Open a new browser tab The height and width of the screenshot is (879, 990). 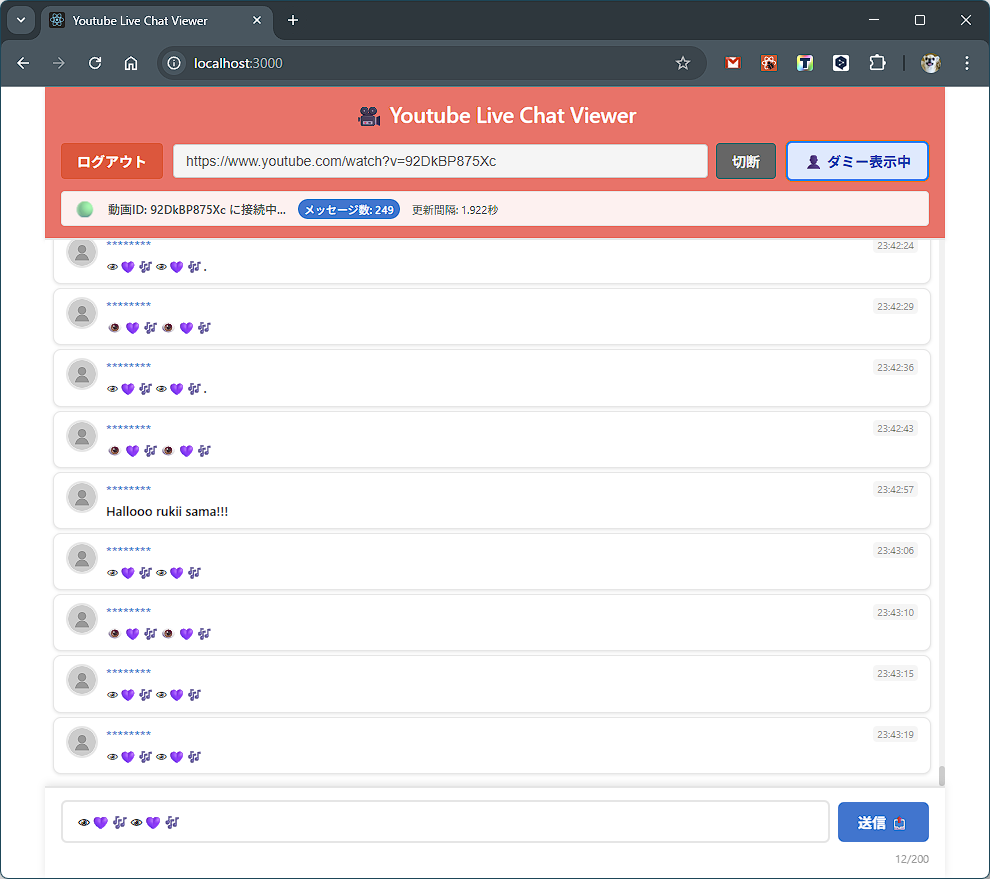tap(293, 20)
